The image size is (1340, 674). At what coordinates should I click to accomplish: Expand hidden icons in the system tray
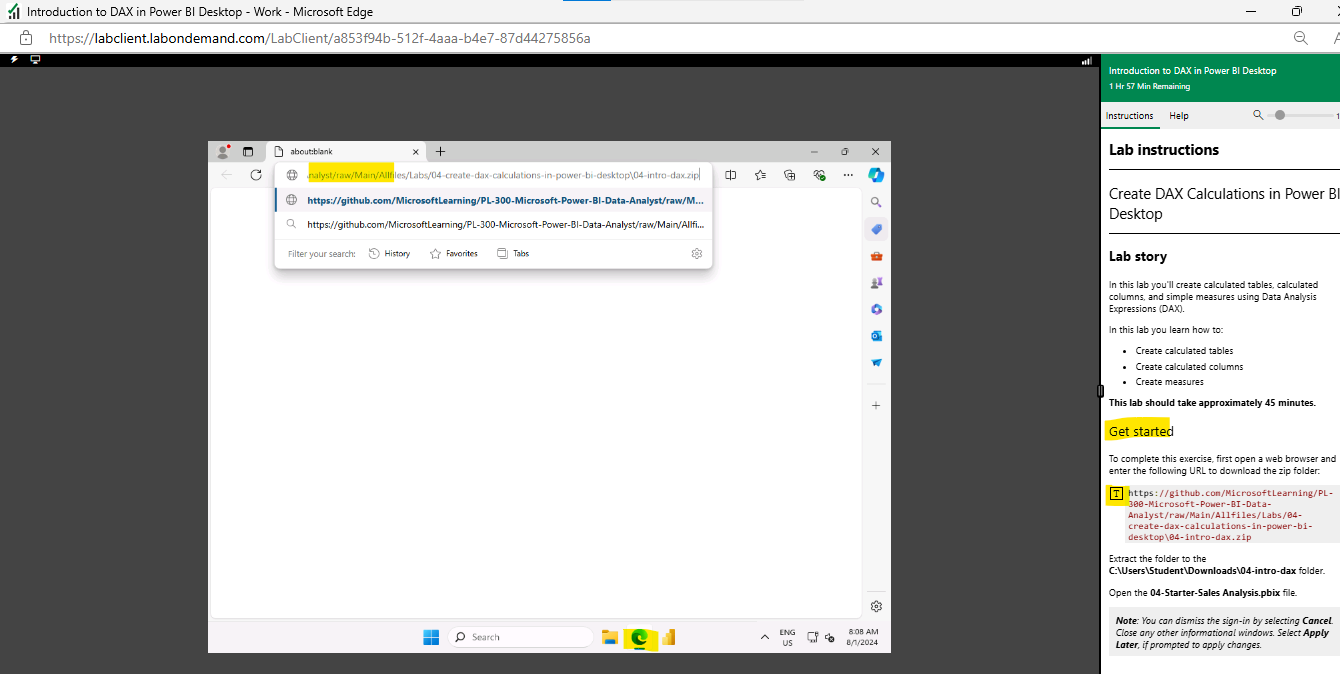click(x=765, y=637)
